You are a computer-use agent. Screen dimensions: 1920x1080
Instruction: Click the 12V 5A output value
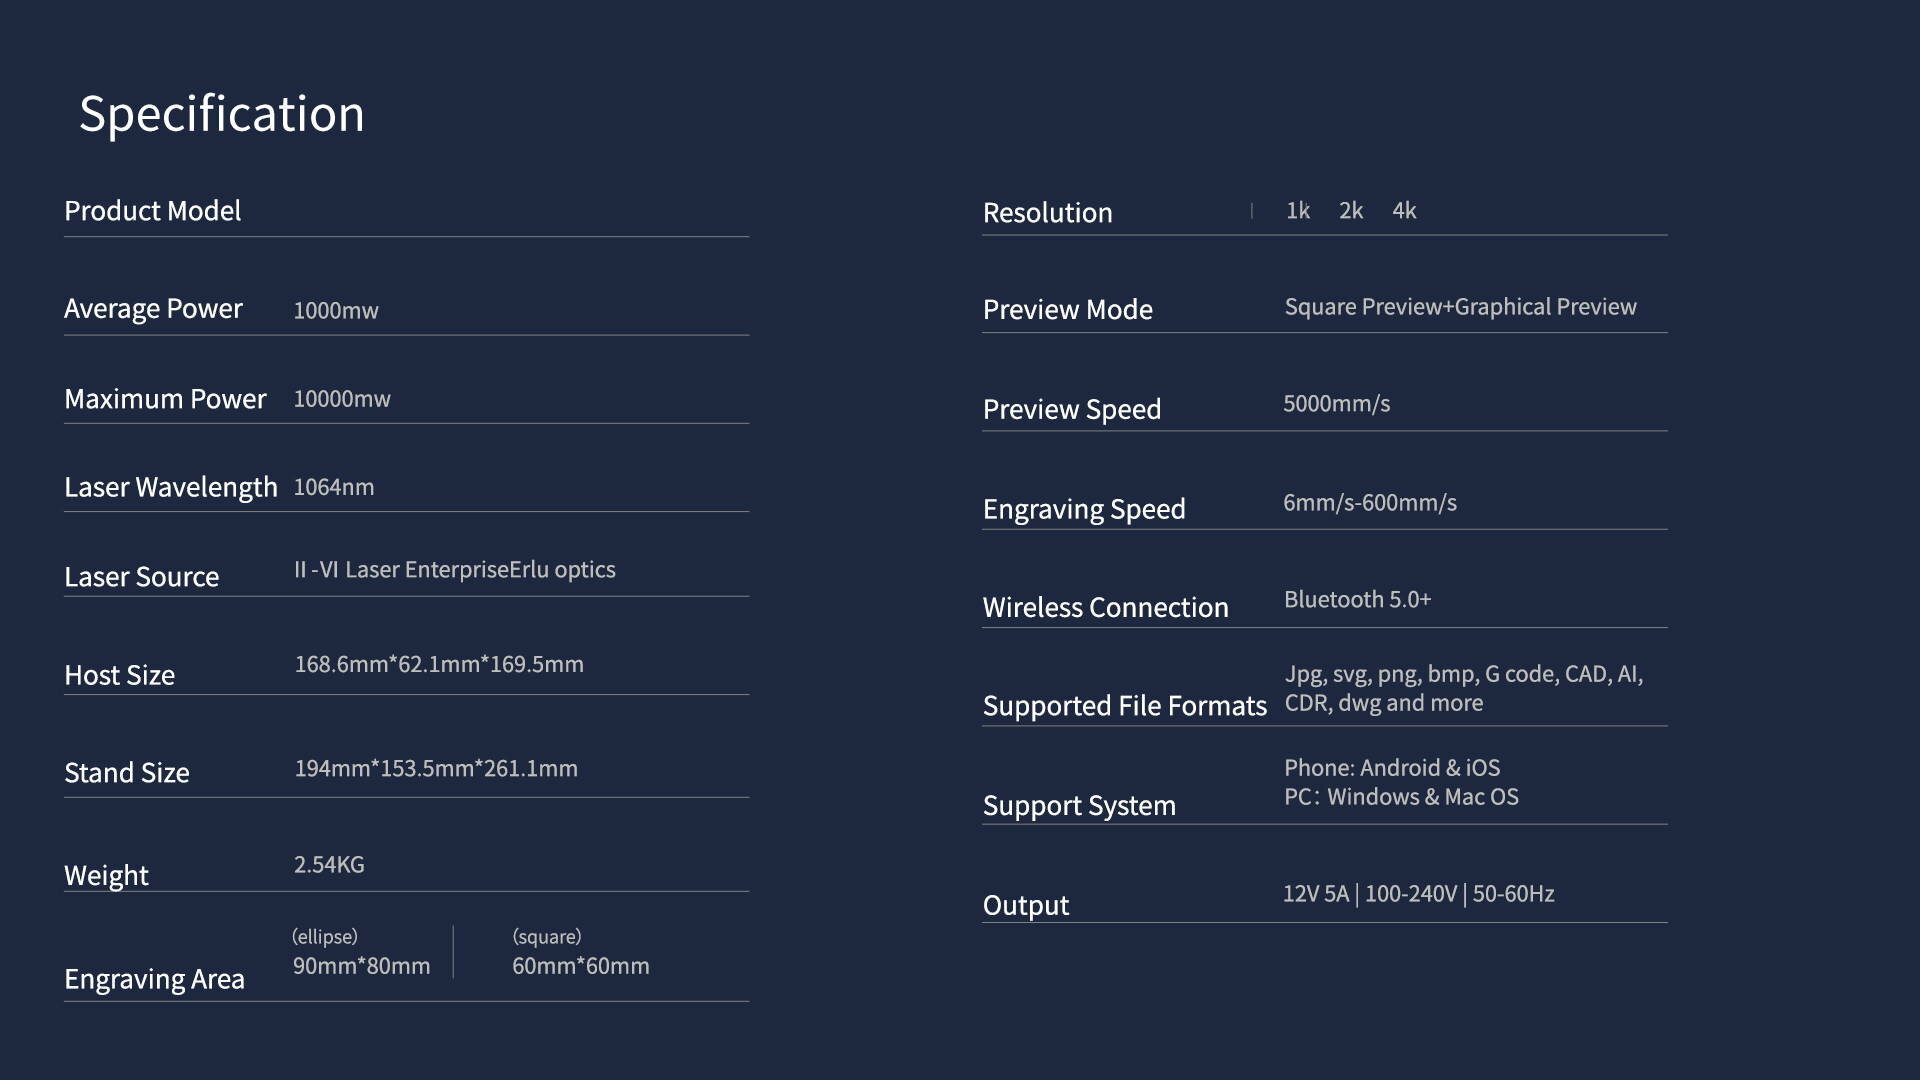tap(1315, 894)
